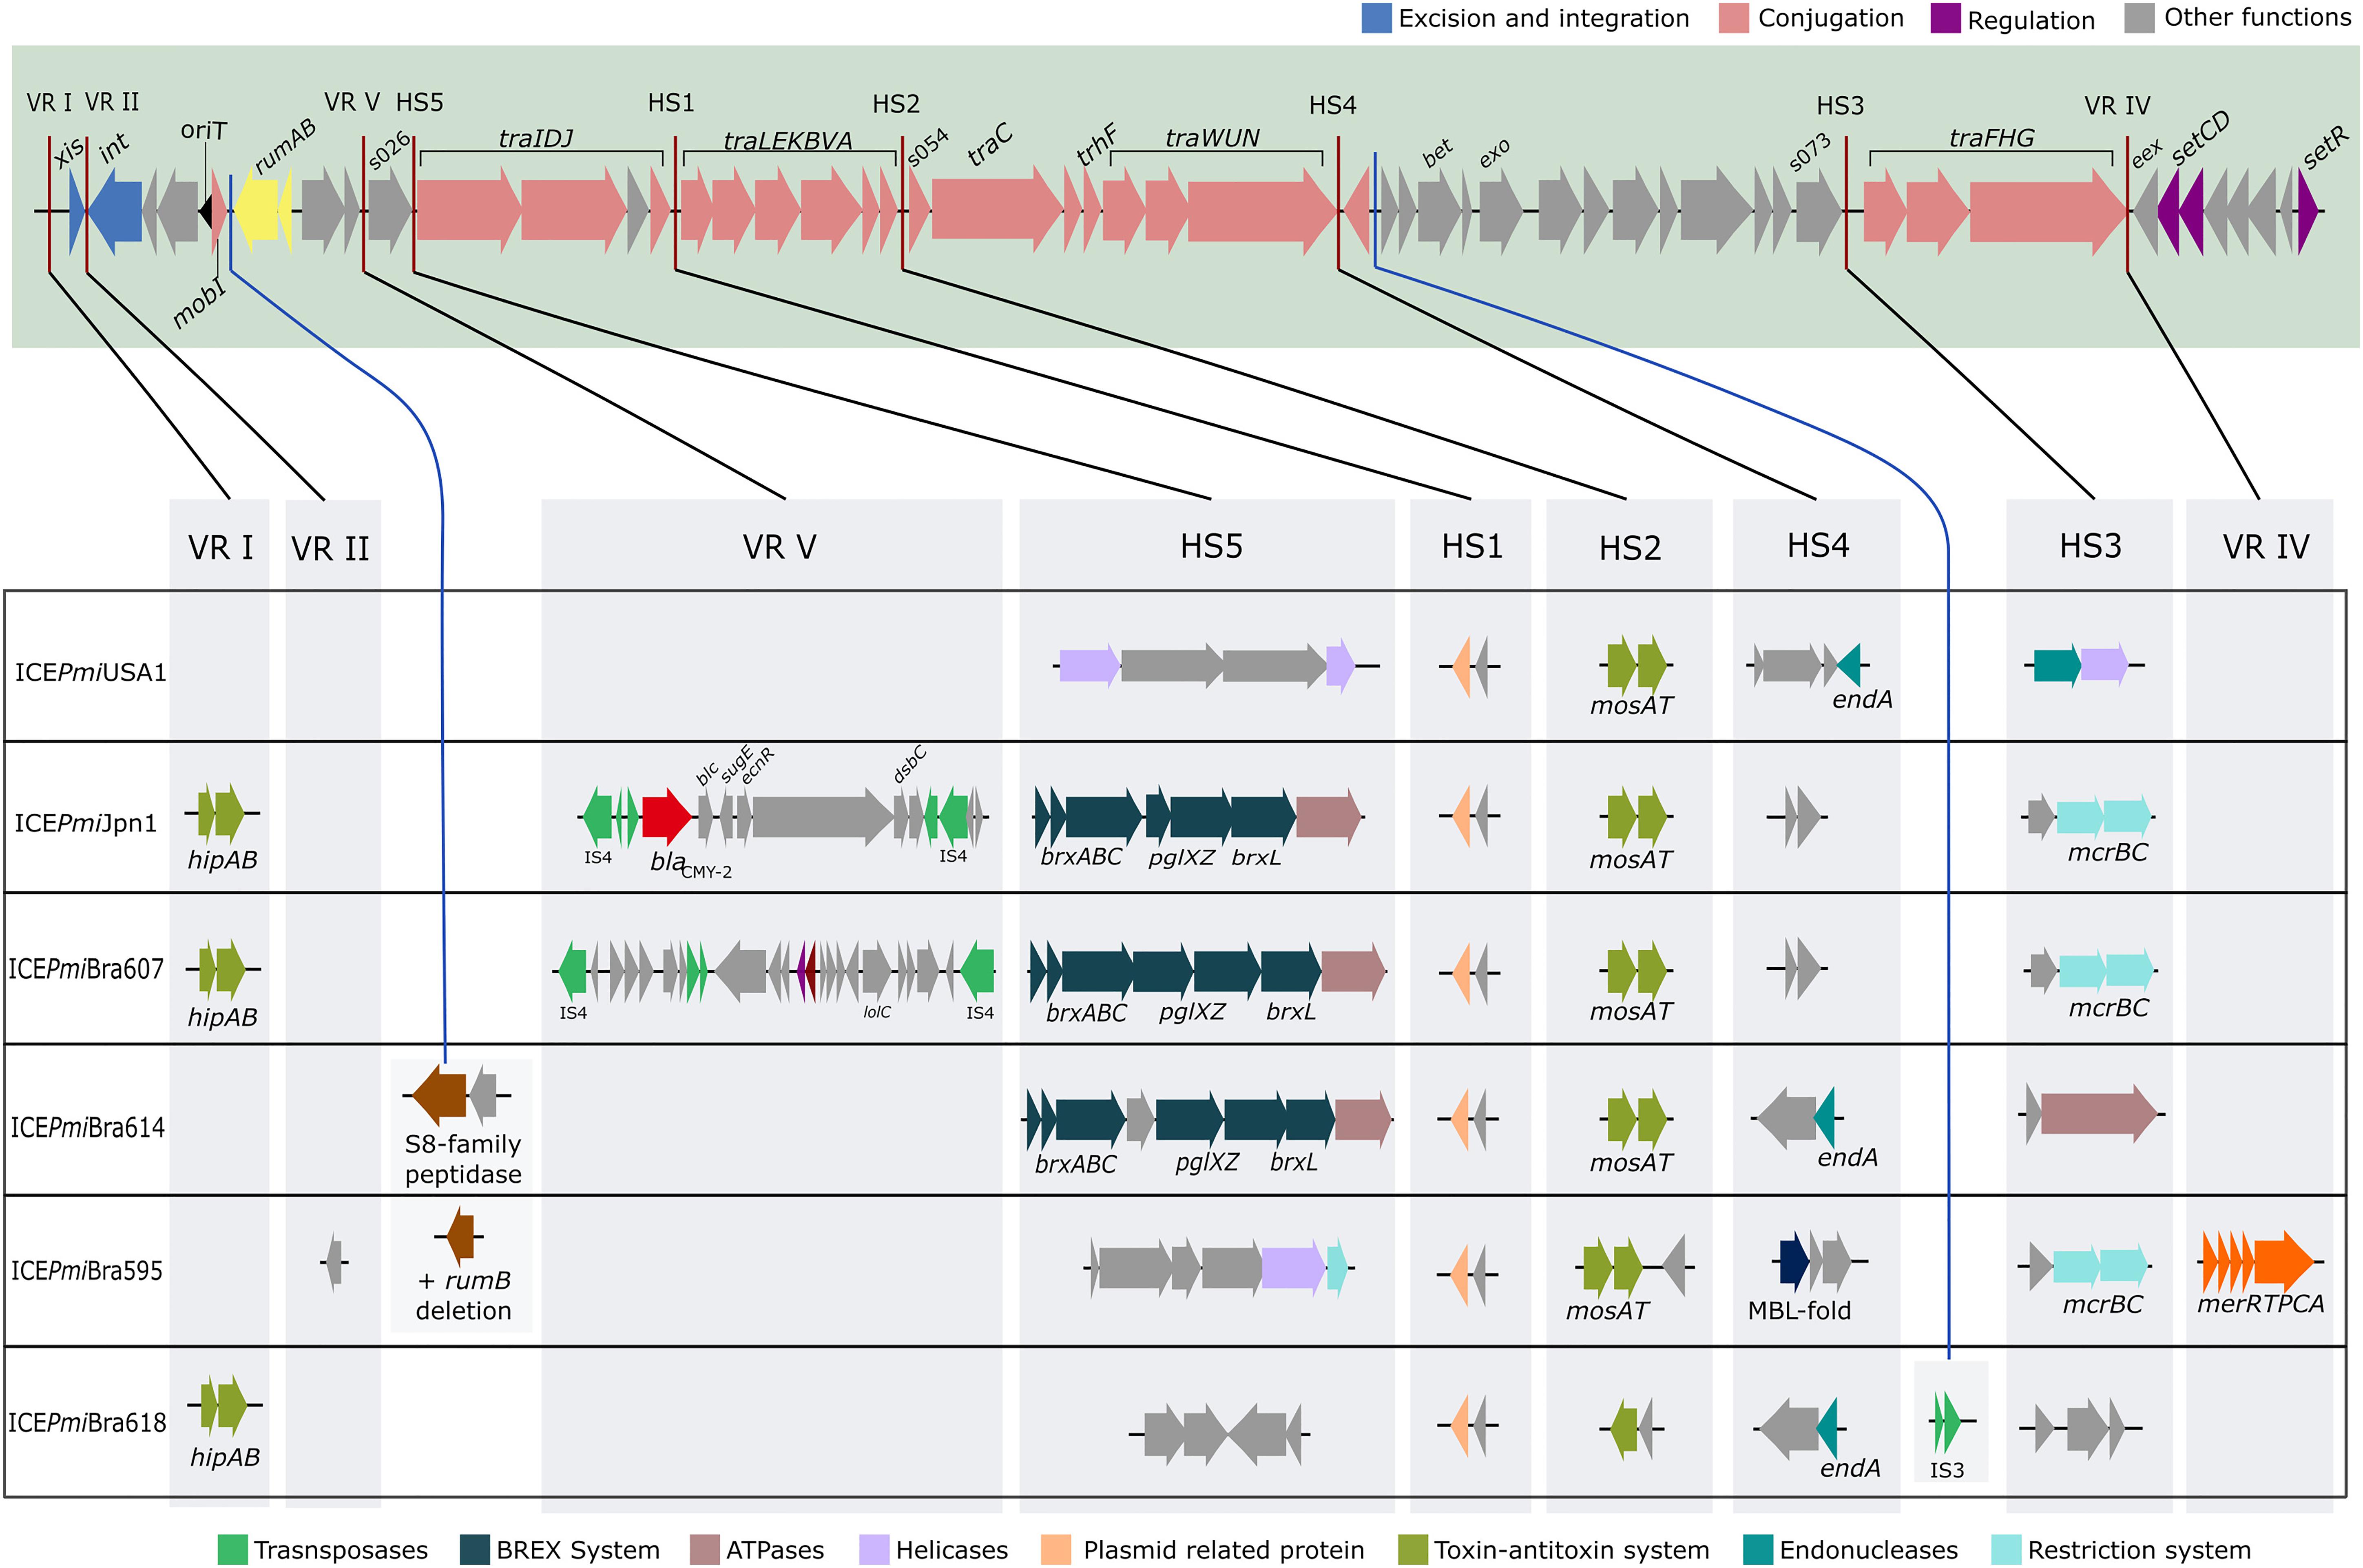Click cyan mcrBC arrows in ICEPmiJpn1 row
The height and width of the screenshot is (1568, 2363).
(2104, 816)
